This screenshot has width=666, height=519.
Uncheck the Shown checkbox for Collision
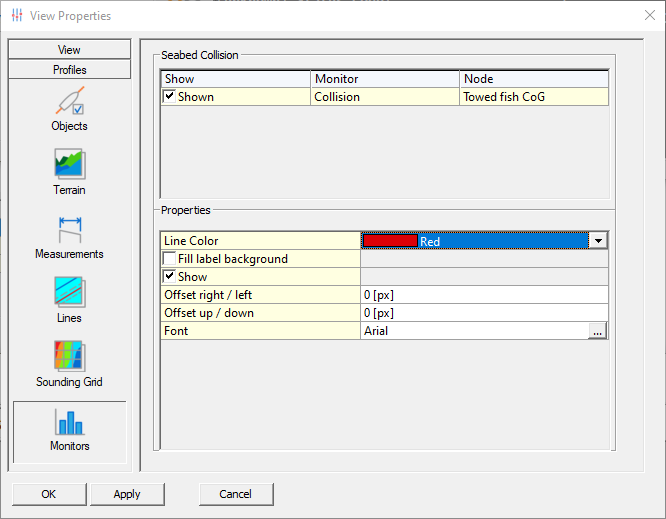pos(170,97)
